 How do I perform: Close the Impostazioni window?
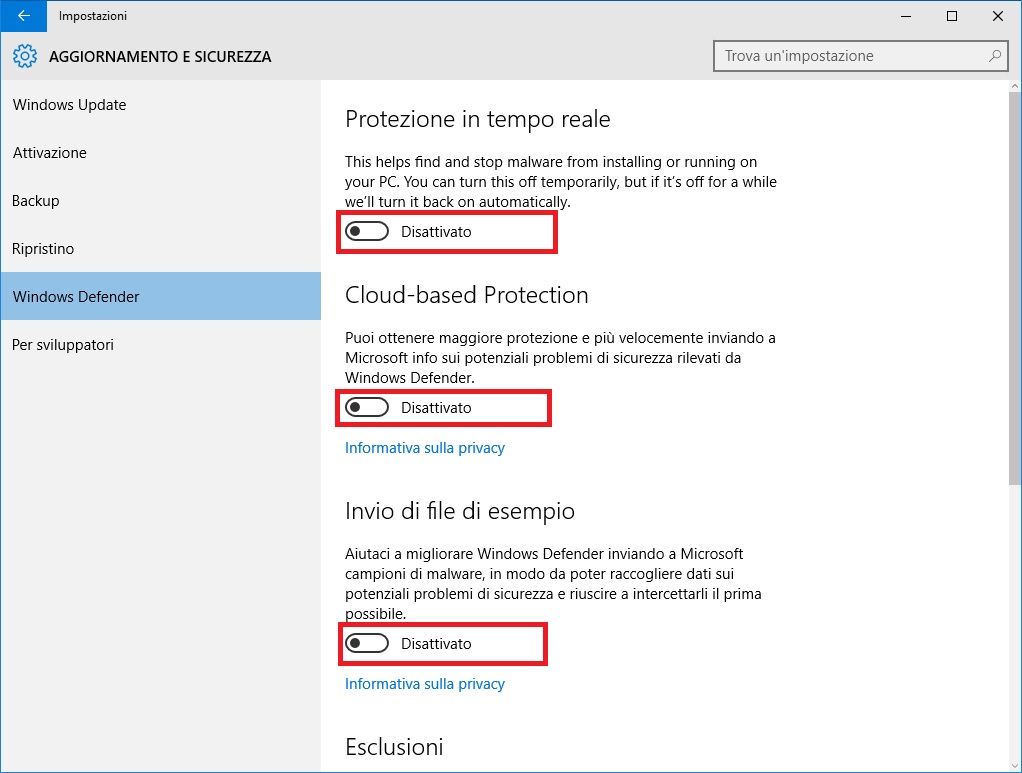click(x=998, y=16)
